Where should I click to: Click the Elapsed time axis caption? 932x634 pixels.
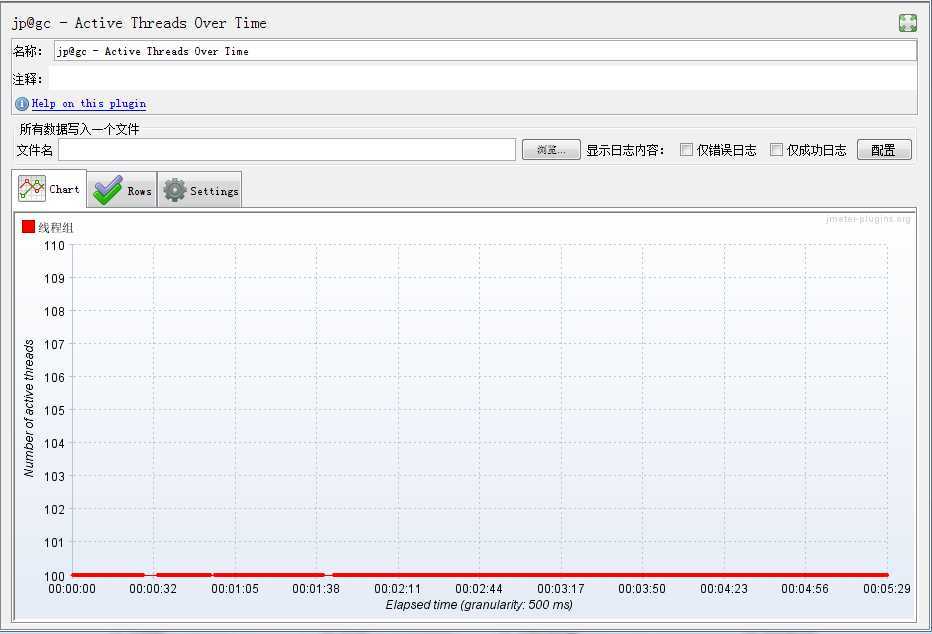coord(479,605)
